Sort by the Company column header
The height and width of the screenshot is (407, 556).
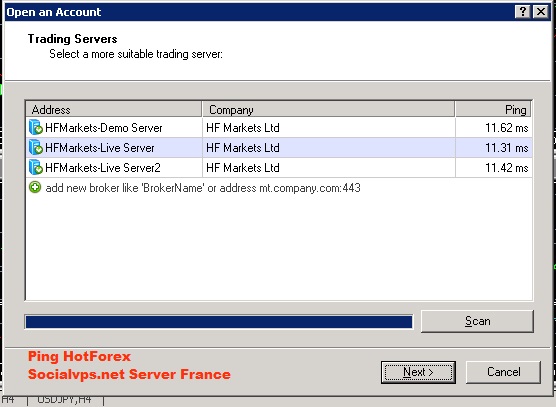pyautogui.click(x=328, y=110)
